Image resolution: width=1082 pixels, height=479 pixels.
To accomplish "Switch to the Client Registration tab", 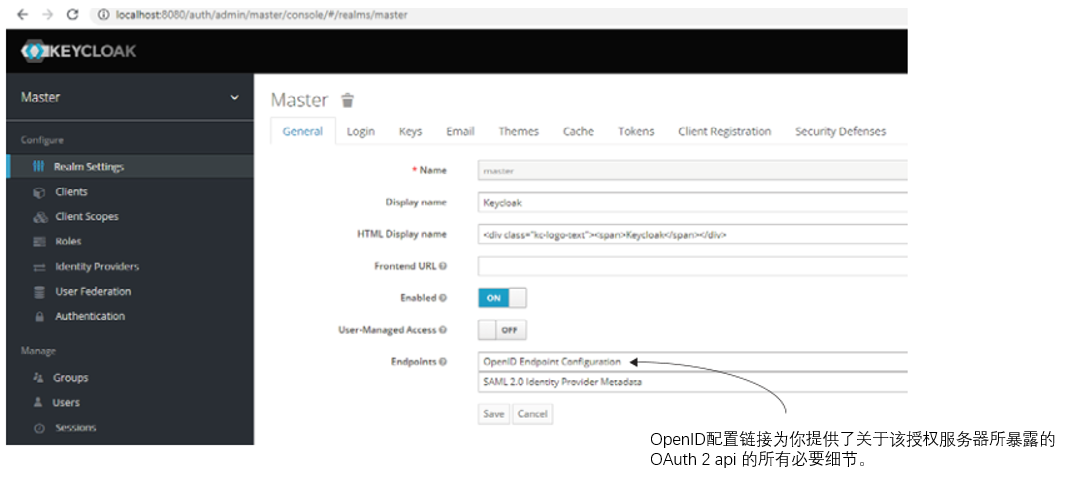I will (x=725, y=131).
